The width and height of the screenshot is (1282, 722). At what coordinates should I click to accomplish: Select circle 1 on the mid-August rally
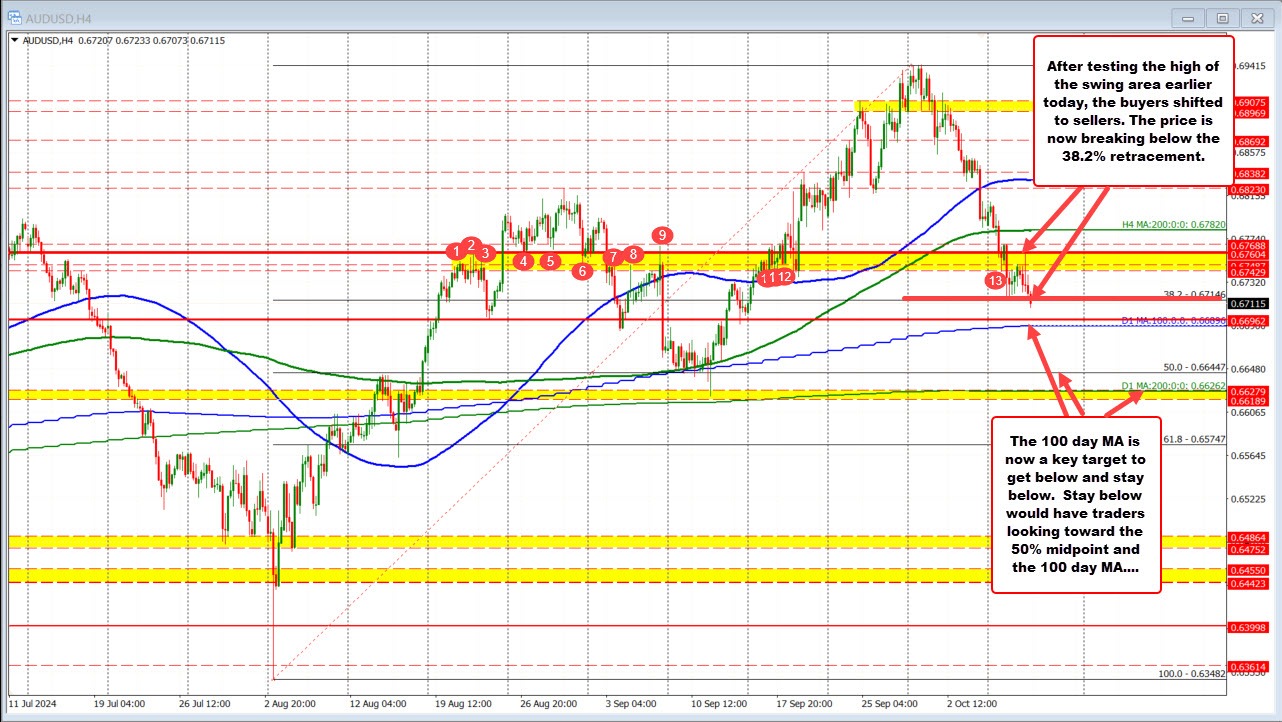point(456,249)
